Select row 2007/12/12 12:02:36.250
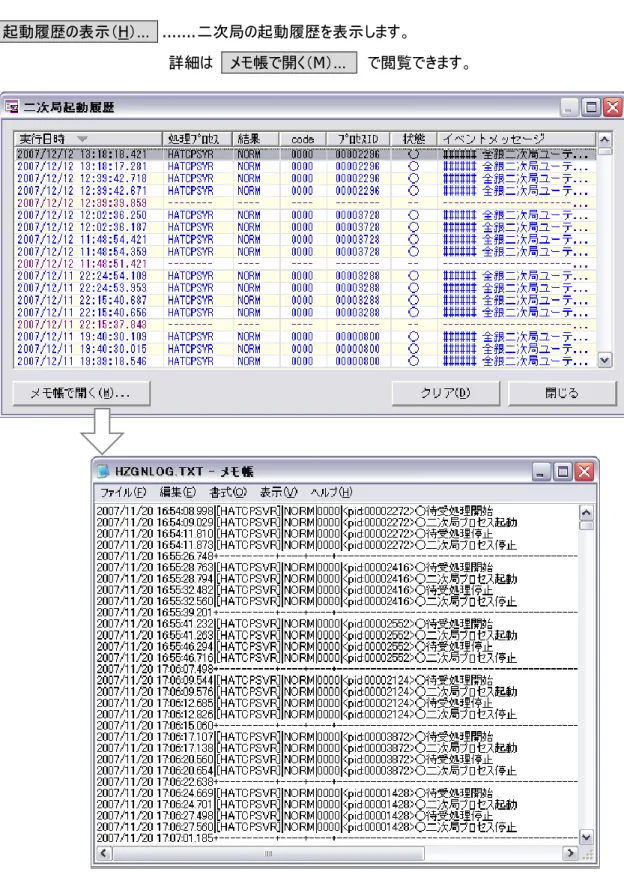The width and height of the screenshot is (624, 872). 305,215
